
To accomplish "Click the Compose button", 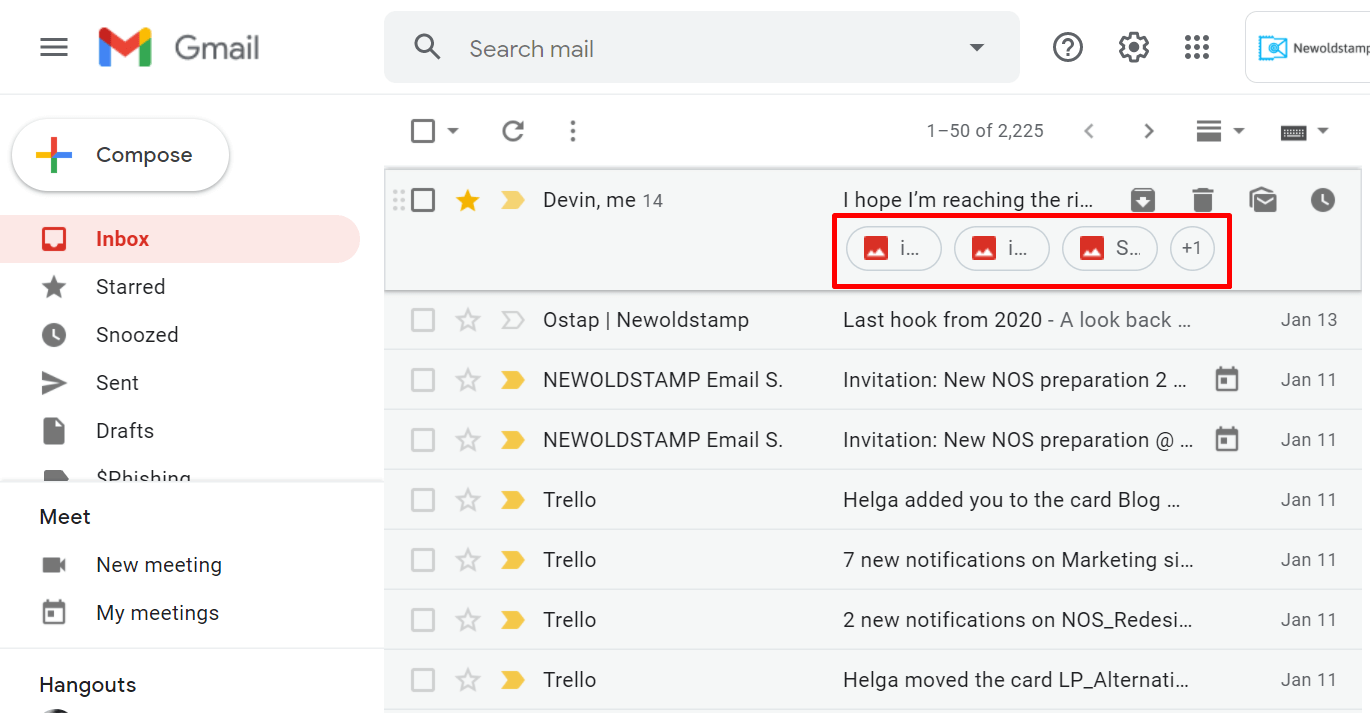I will click(x=121, y=155).
